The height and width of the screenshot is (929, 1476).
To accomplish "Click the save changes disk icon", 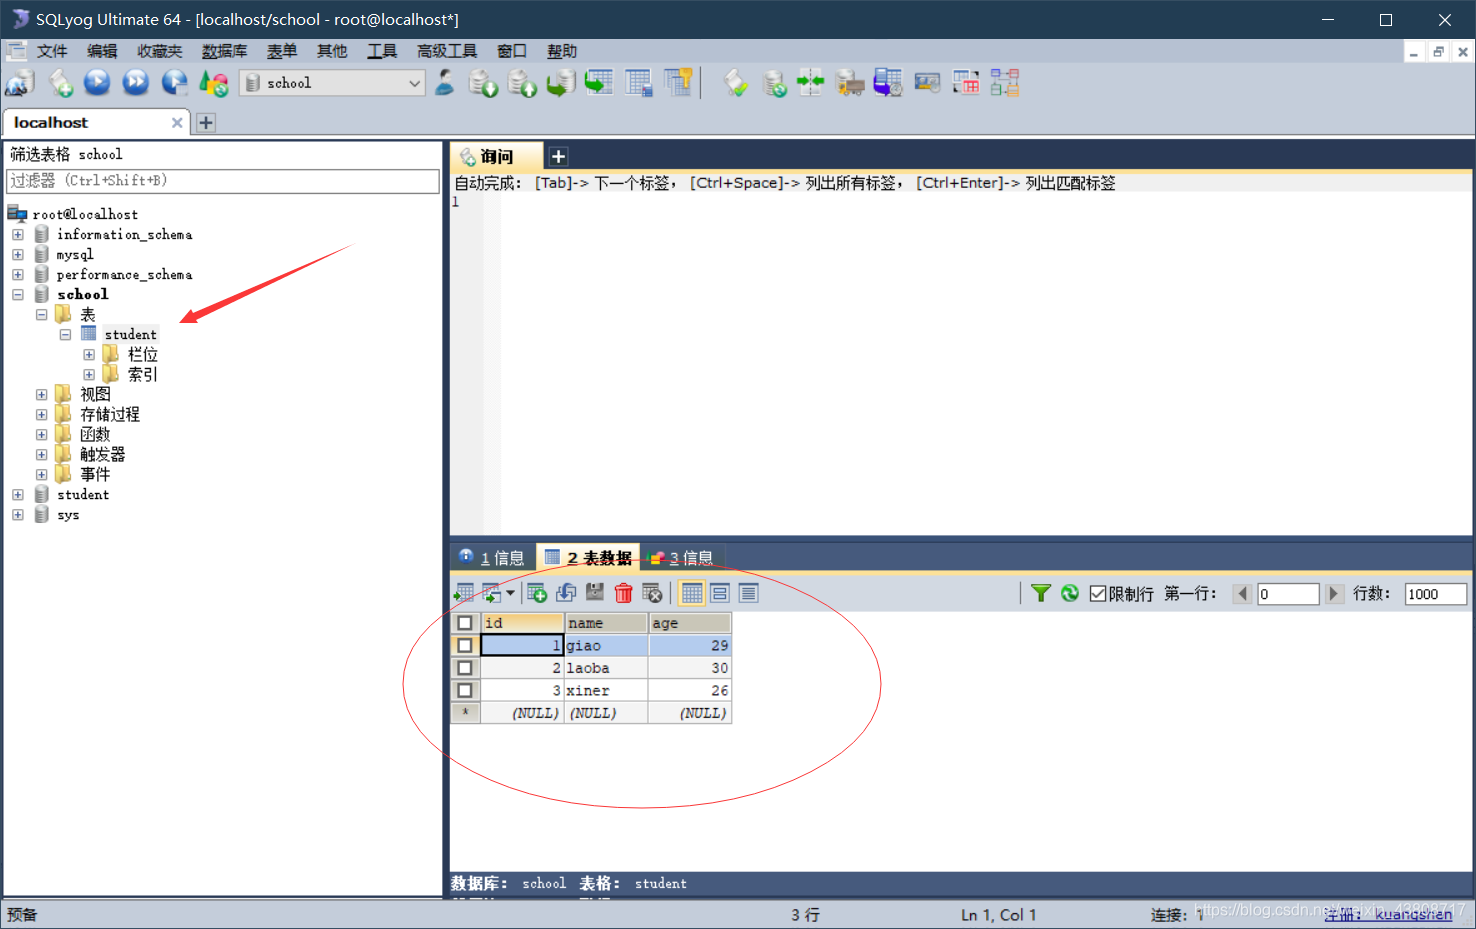I will (595, 593).
